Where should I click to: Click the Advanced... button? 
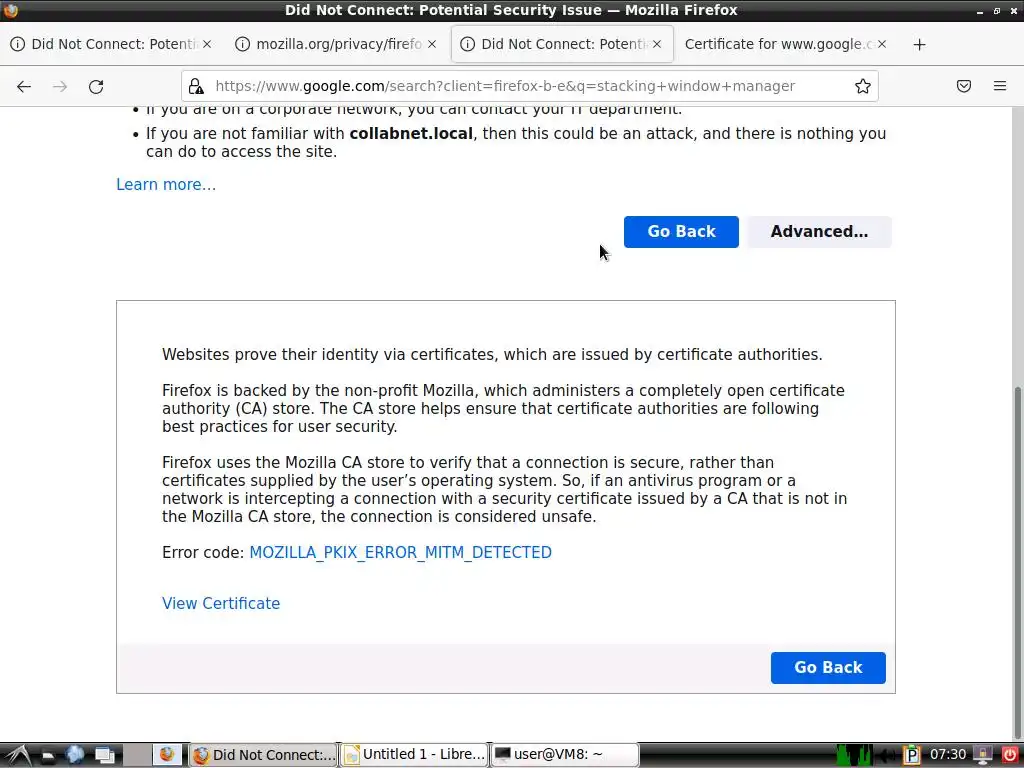click(x=819, y=232)
